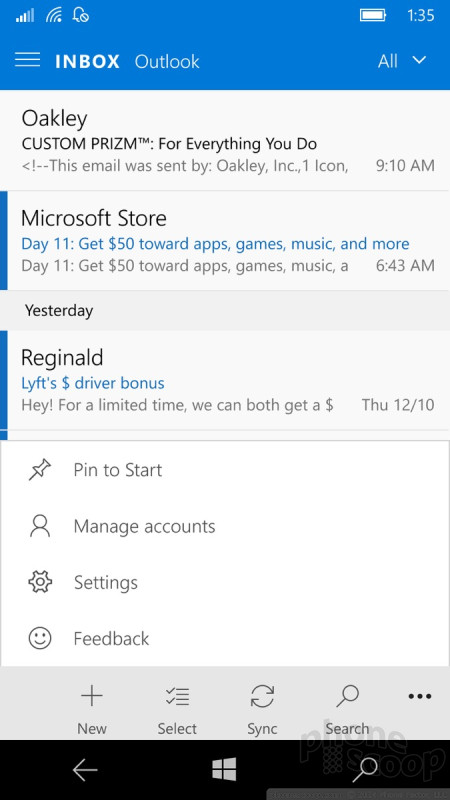Click the Feedback smiley icon
The width and height of the screenshot is (450, 800).
click(x=40, y=638)
